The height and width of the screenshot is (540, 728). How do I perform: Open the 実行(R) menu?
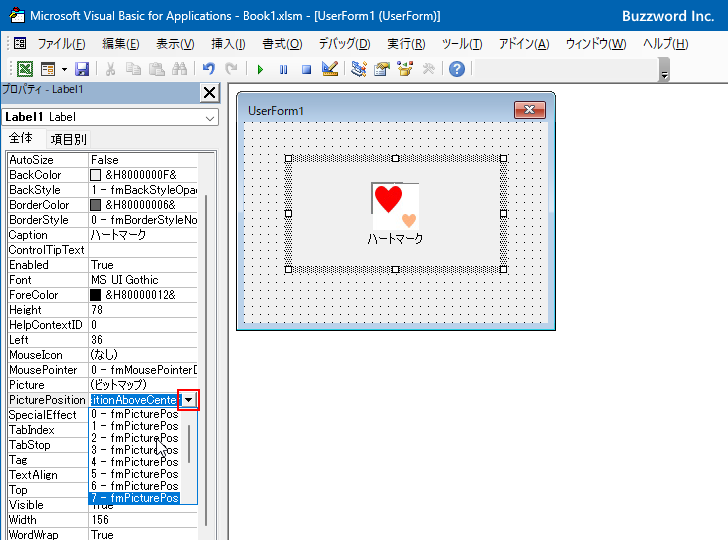point(406,44)
